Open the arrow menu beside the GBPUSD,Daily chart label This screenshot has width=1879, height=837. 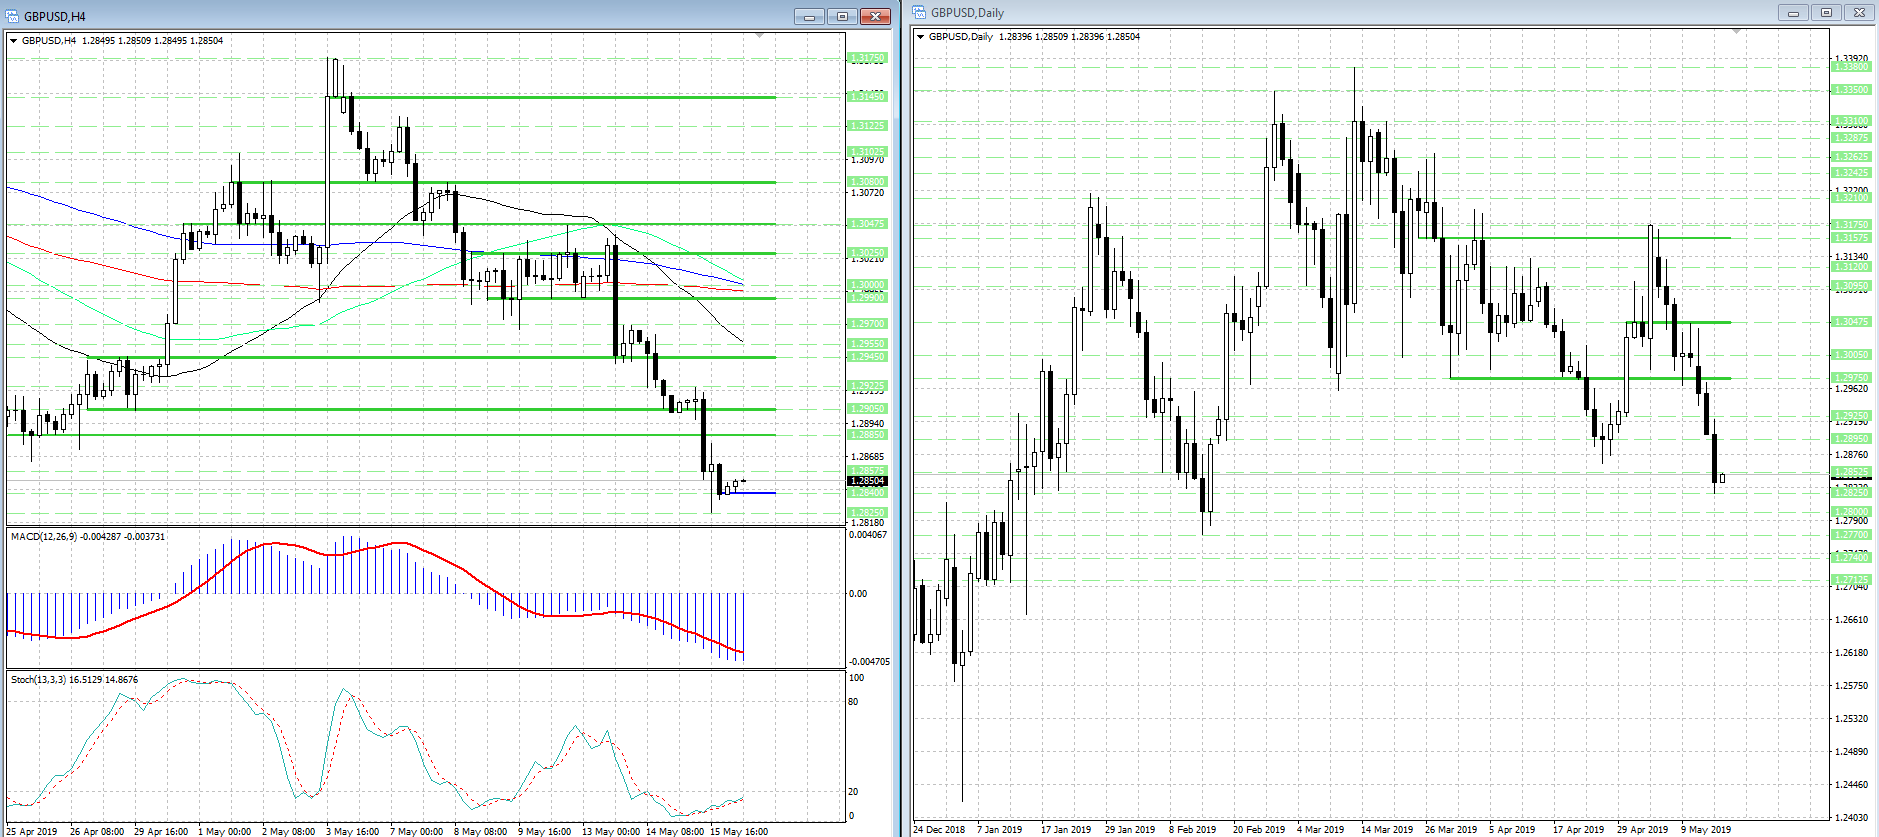pos(920,37)
